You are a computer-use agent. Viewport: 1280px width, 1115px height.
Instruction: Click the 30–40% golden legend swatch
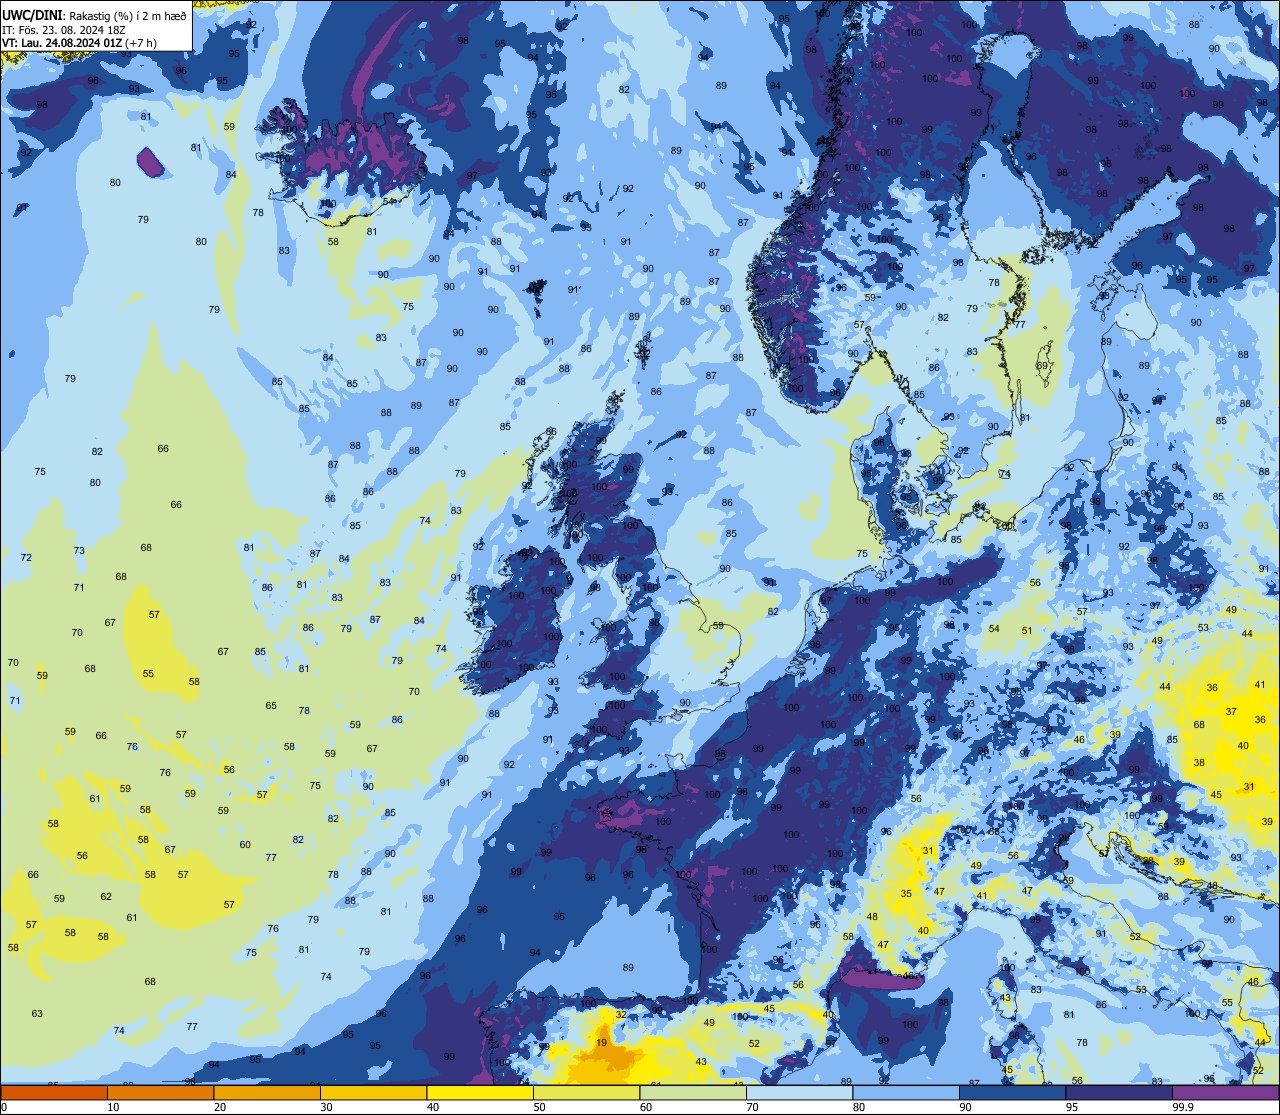click(x=373, y=1093)
